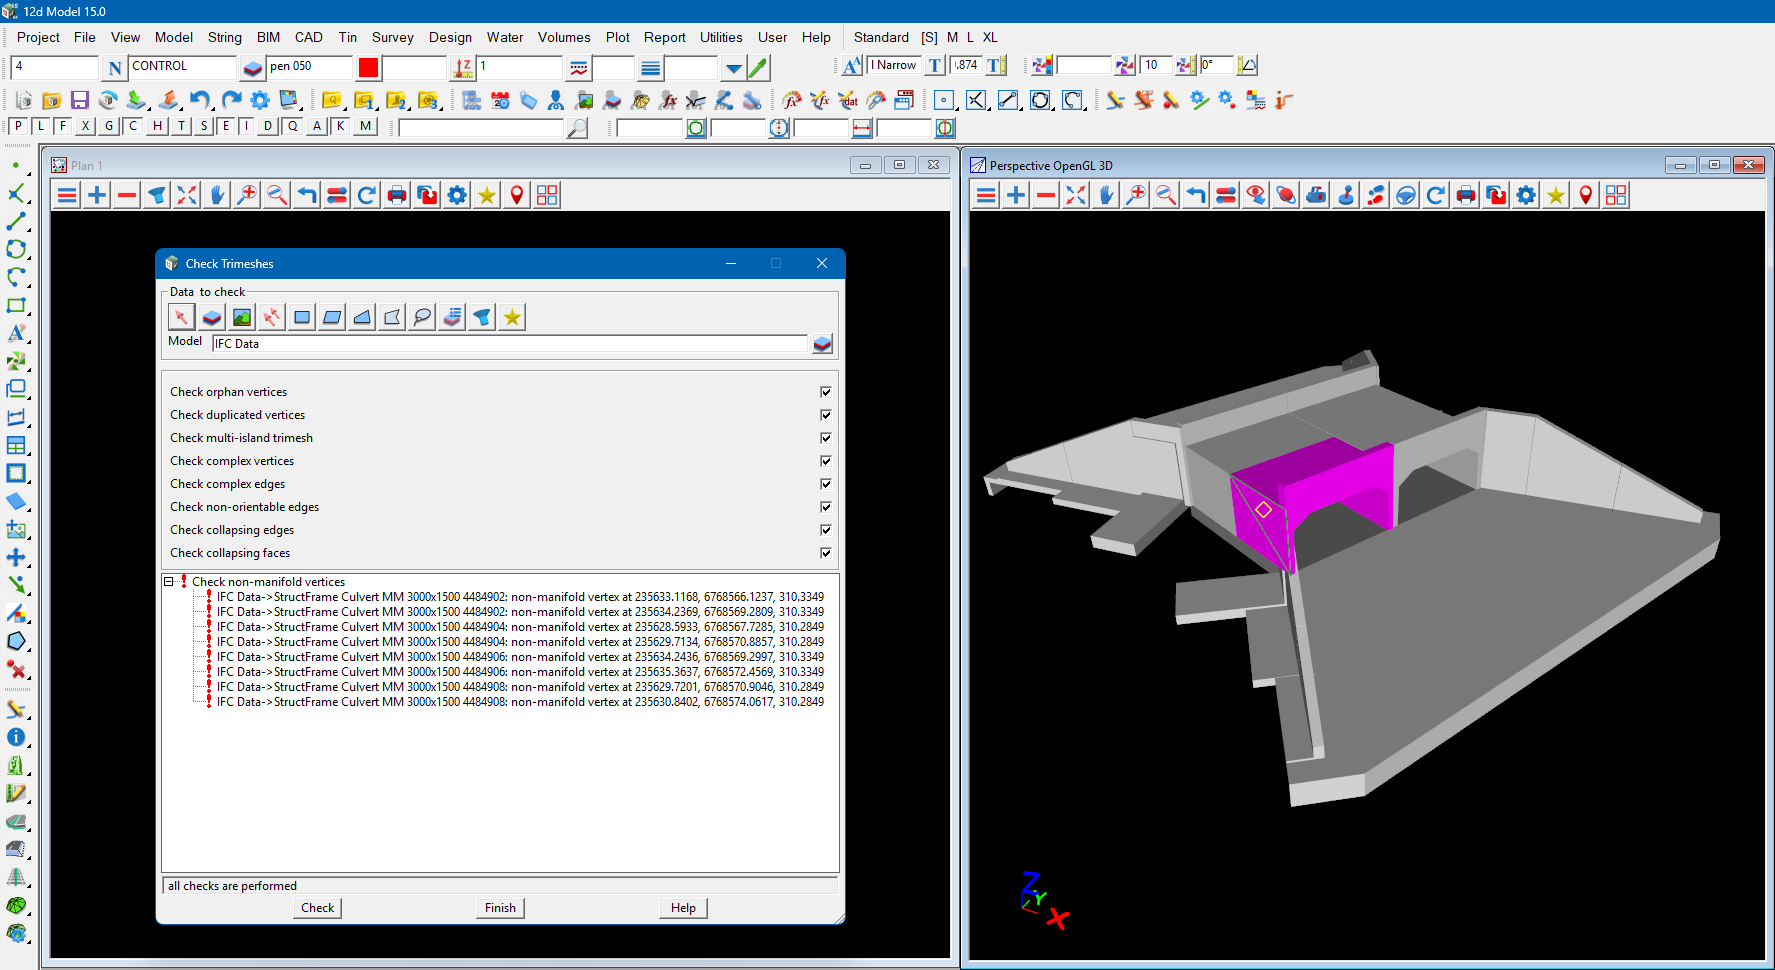
Task: Disable the Check collapsing faces checkbox
Action: (x=826, y=553)
